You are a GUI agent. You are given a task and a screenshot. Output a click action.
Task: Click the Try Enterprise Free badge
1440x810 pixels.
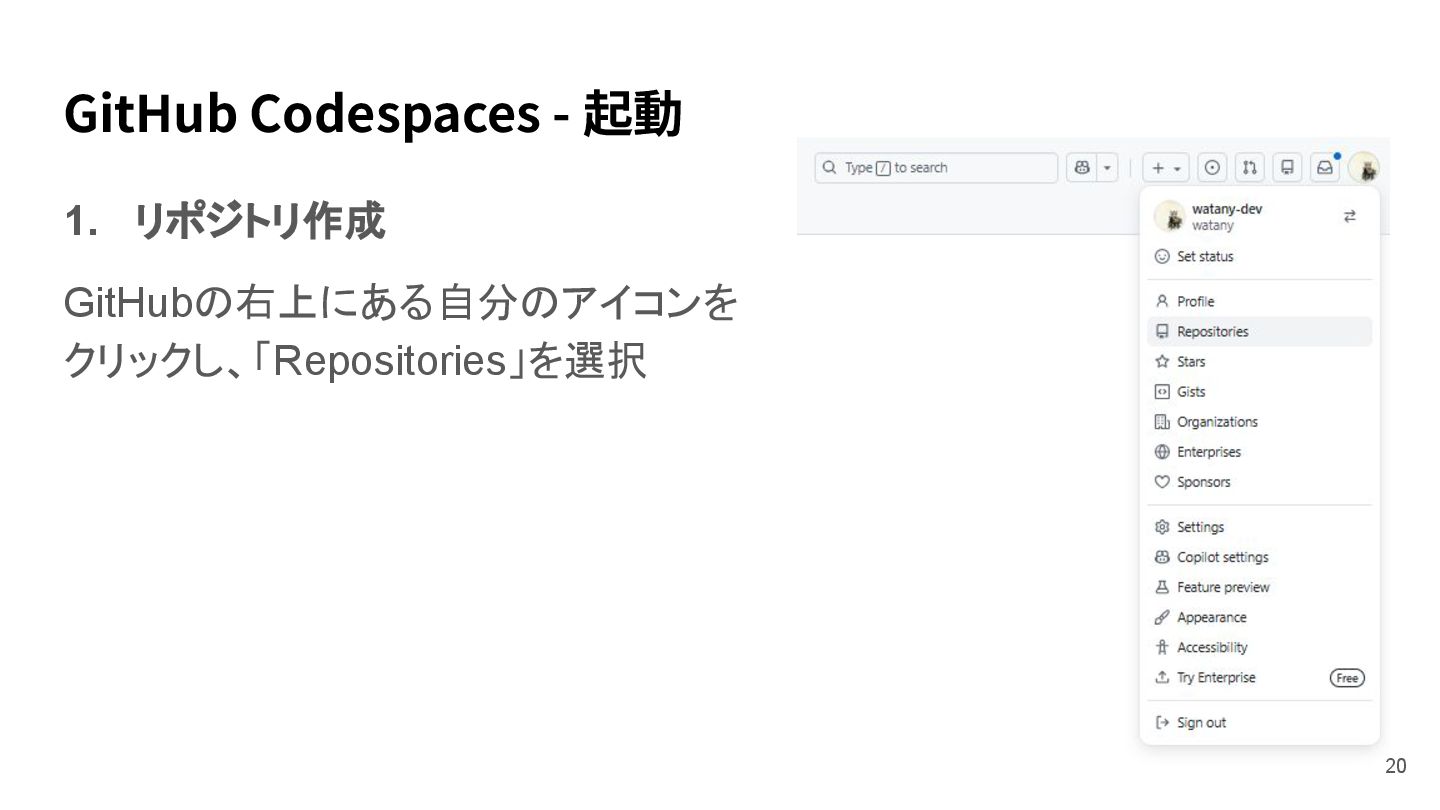[1347, 678]
